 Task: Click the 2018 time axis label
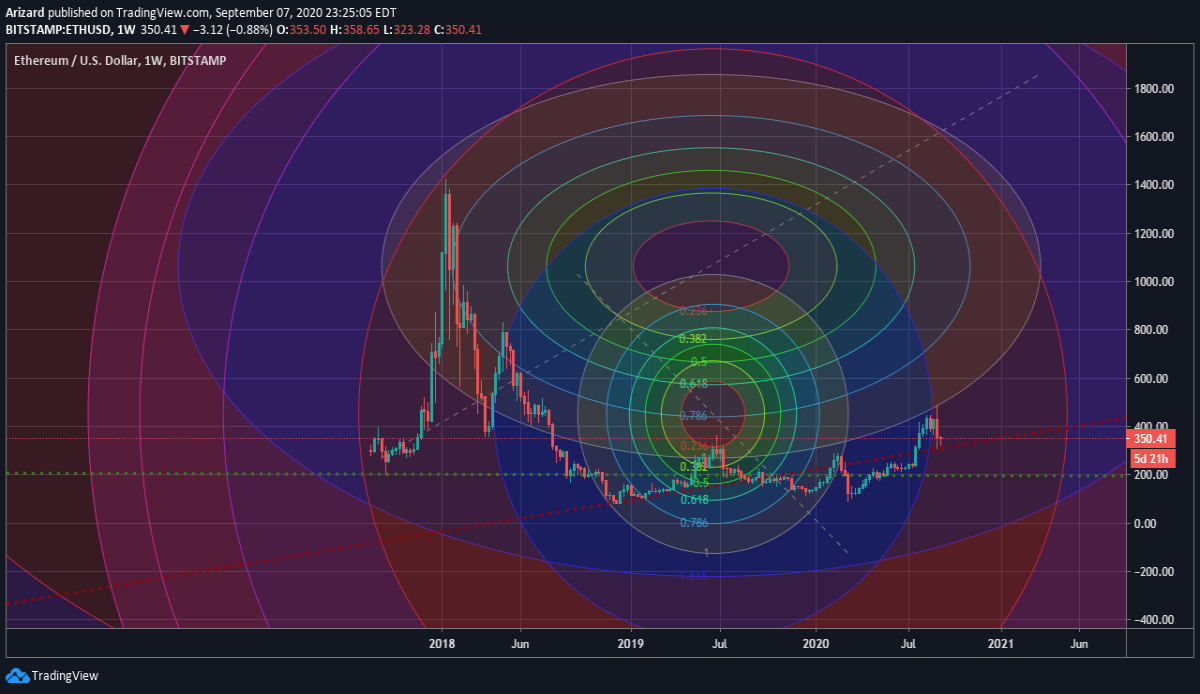coord(440,644)
